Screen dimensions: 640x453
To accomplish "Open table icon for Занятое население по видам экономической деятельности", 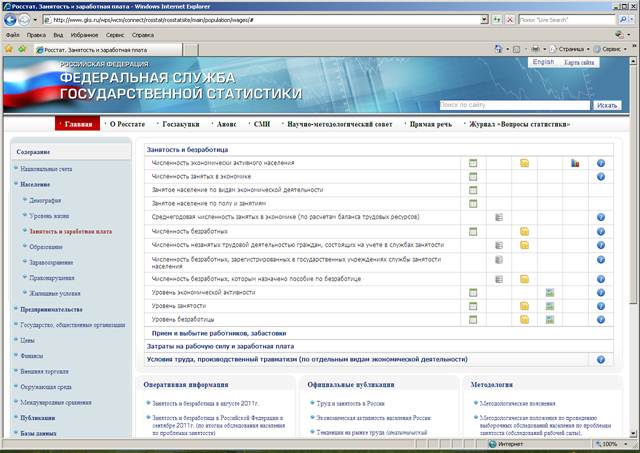I will pos(473,190).
